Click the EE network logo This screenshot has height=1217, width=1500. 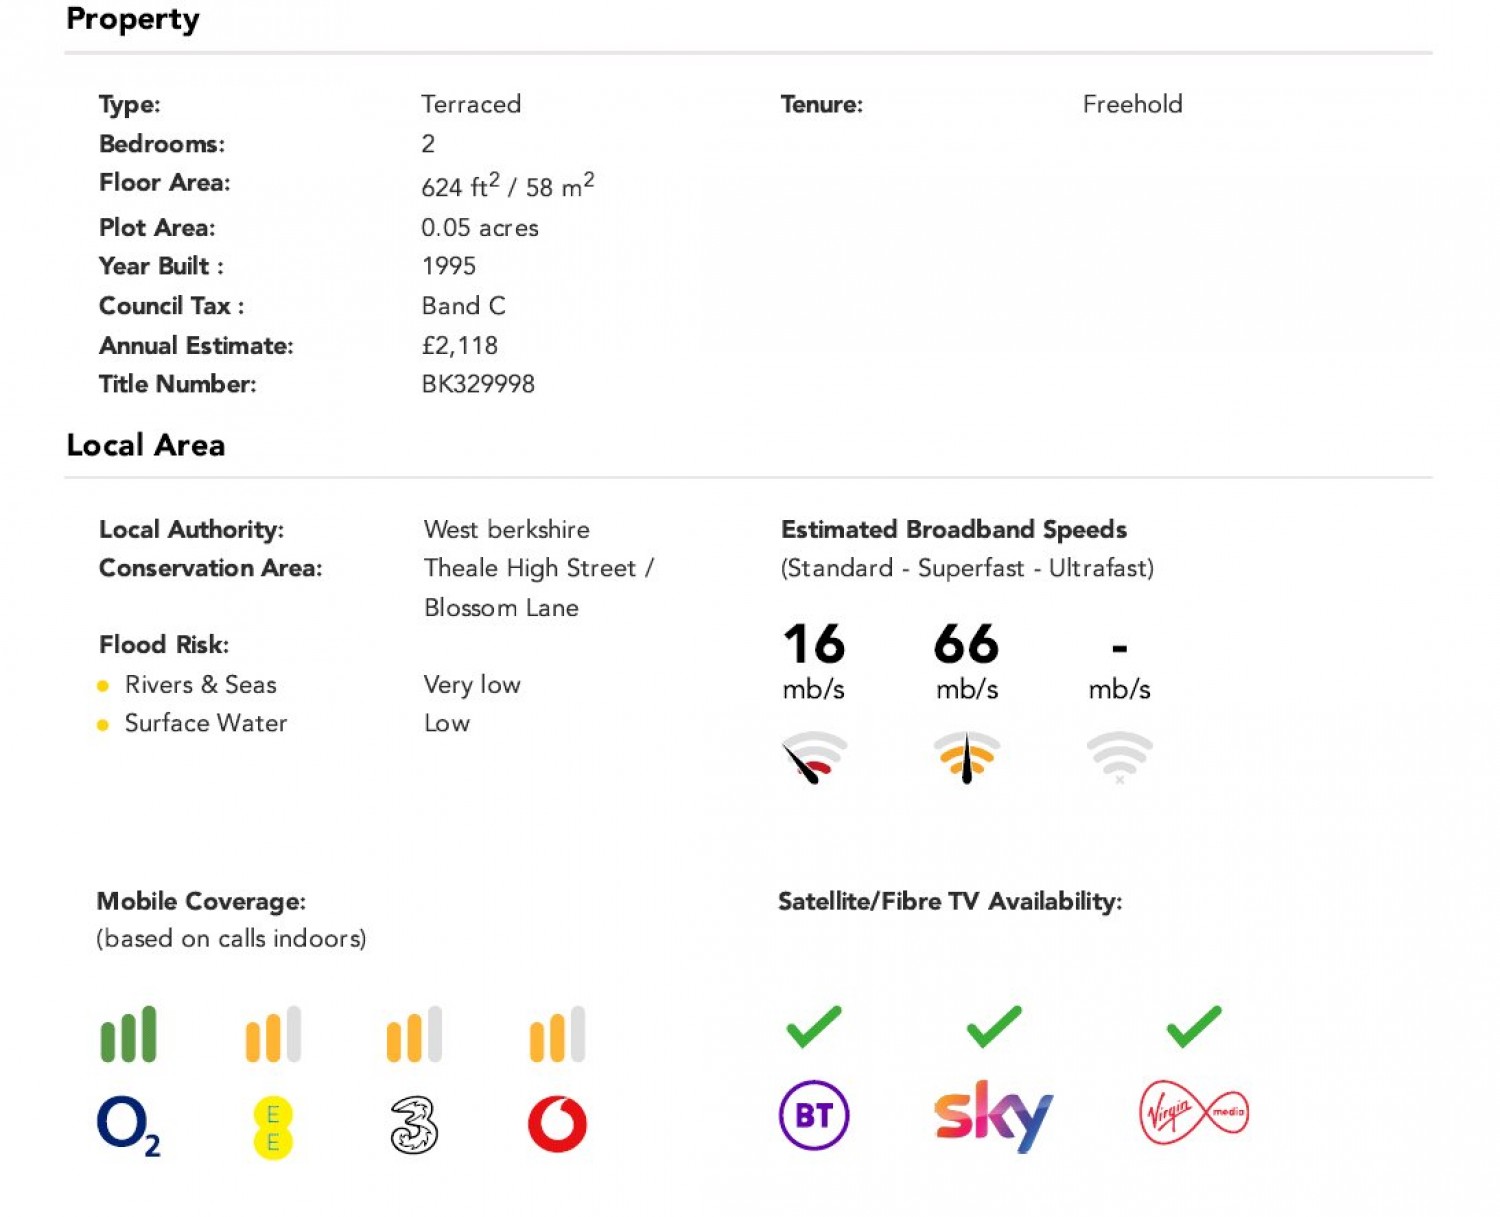(x=273, y=1128)
